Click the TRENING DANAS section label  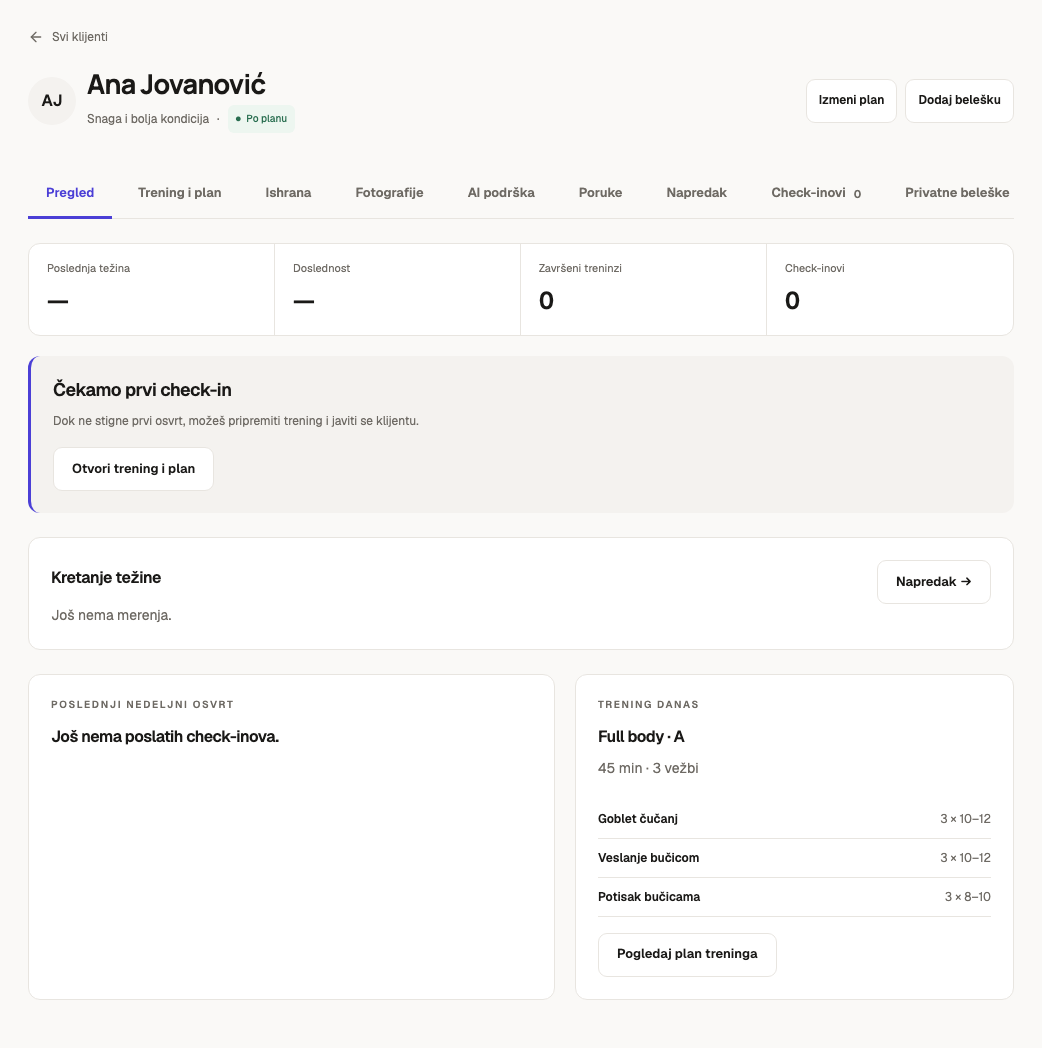(648, 704)
